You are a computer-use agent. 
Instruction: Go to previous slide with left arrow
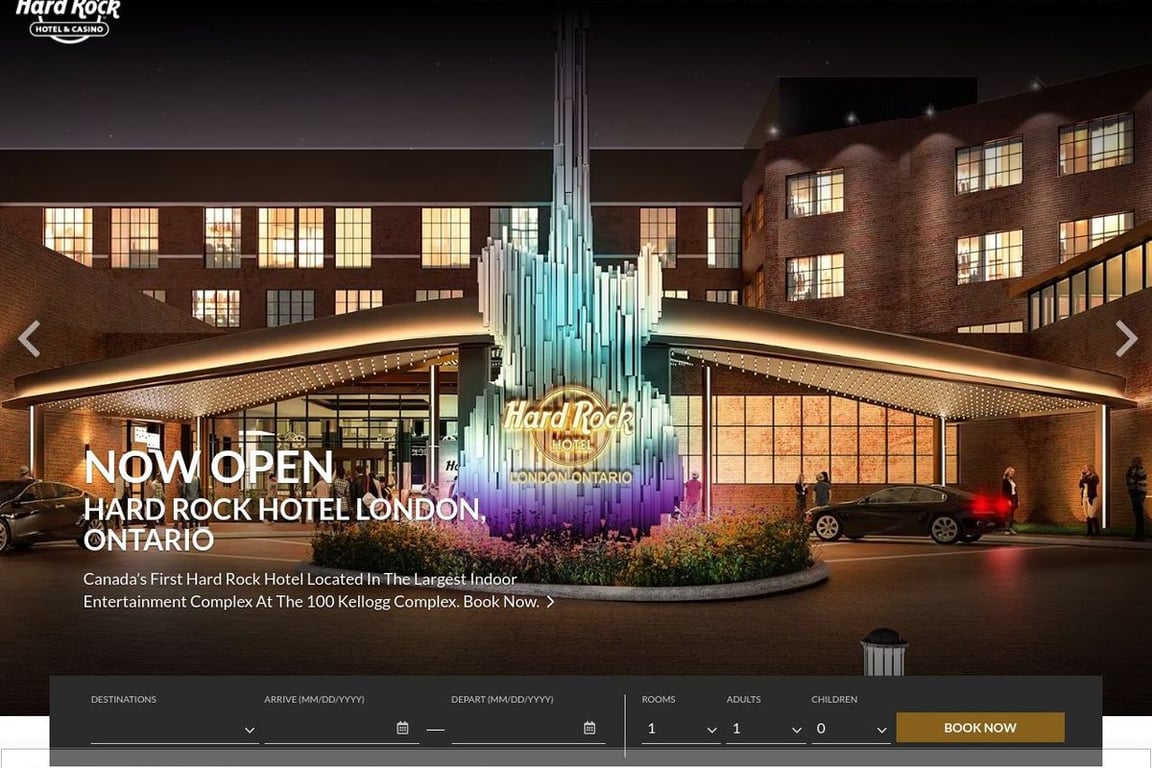29,339
